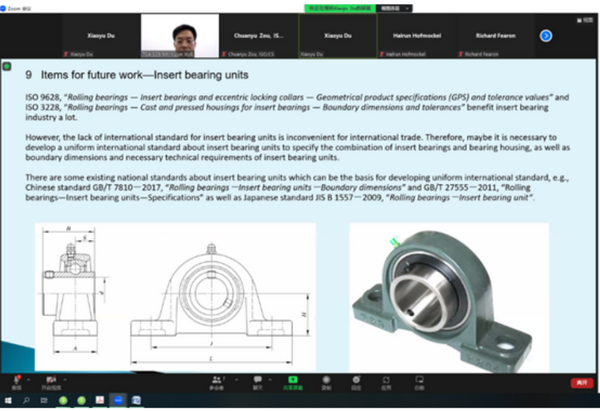Screen dimensions: 600x411
Task: Open Task View on the taskbar
Action: (x=44, y=401)
